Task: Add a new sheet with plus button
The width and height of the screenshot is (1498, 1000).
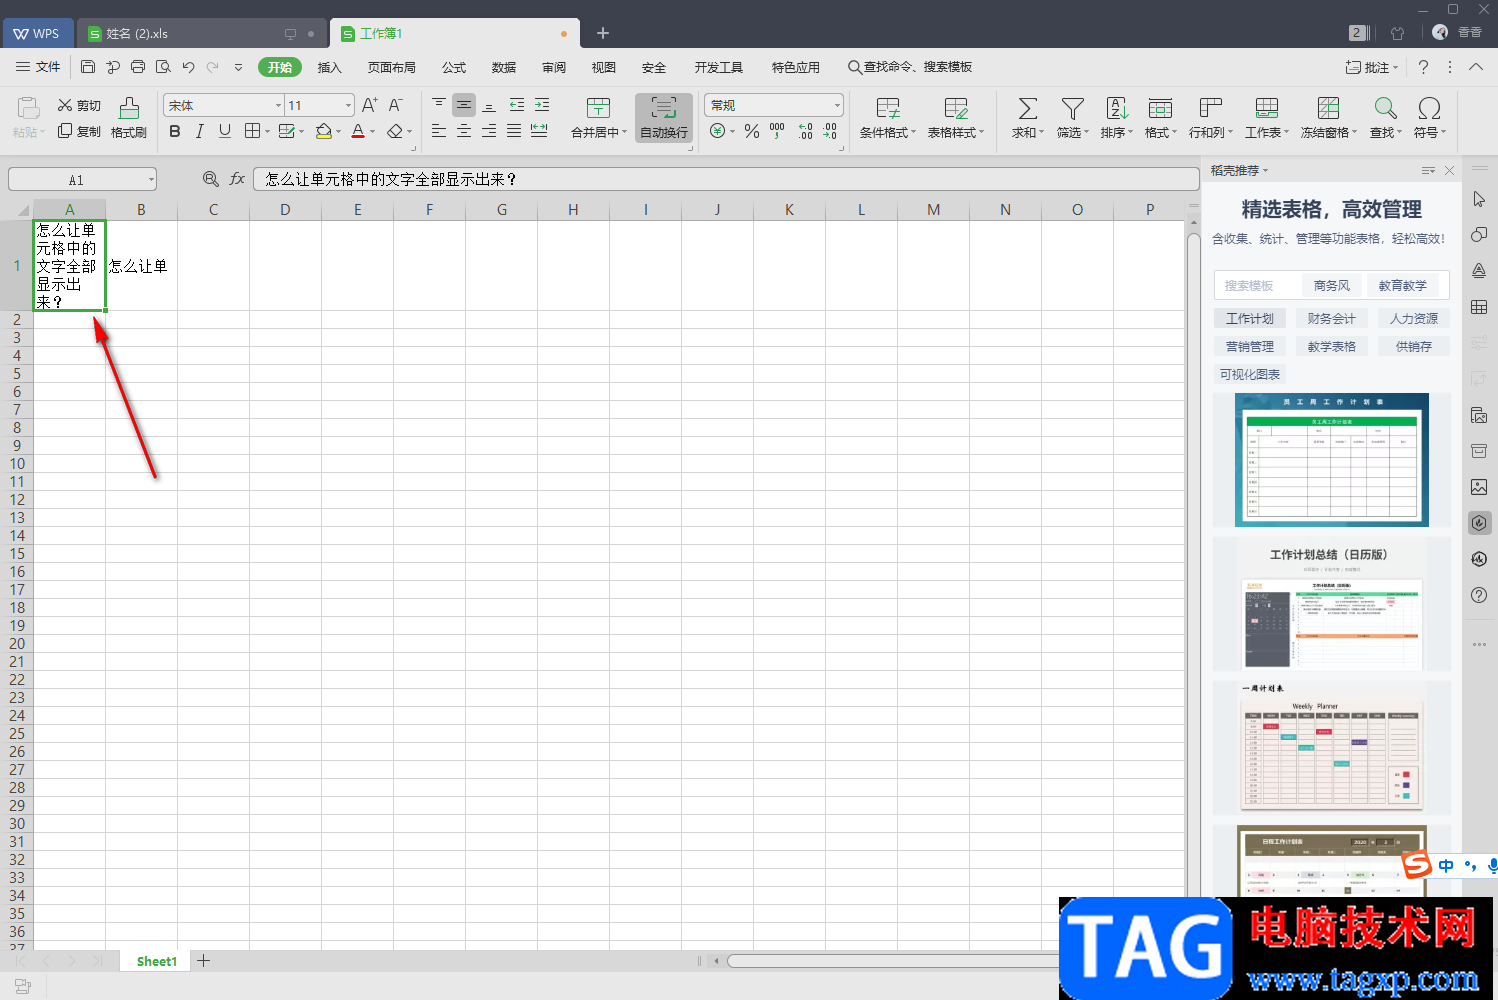Action: pos(204,960)
